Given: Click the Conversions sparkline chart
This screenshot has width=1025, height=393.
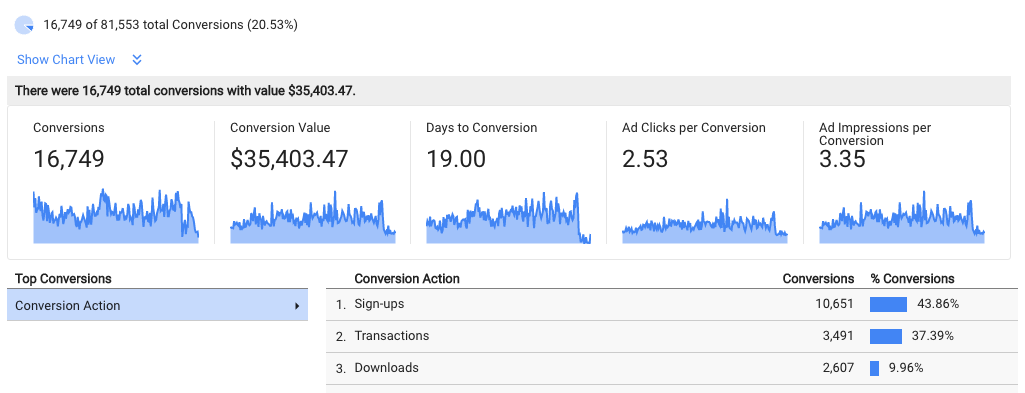Looking at the screenshot, I should [116, 216].
